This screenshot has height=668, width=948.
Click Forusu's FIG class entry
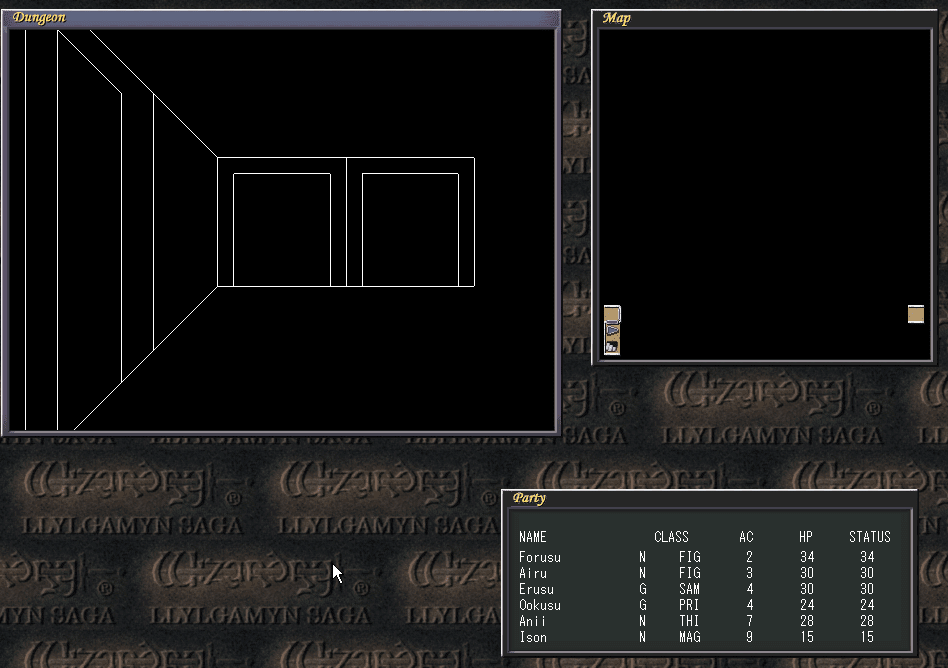tap(690, 557)
